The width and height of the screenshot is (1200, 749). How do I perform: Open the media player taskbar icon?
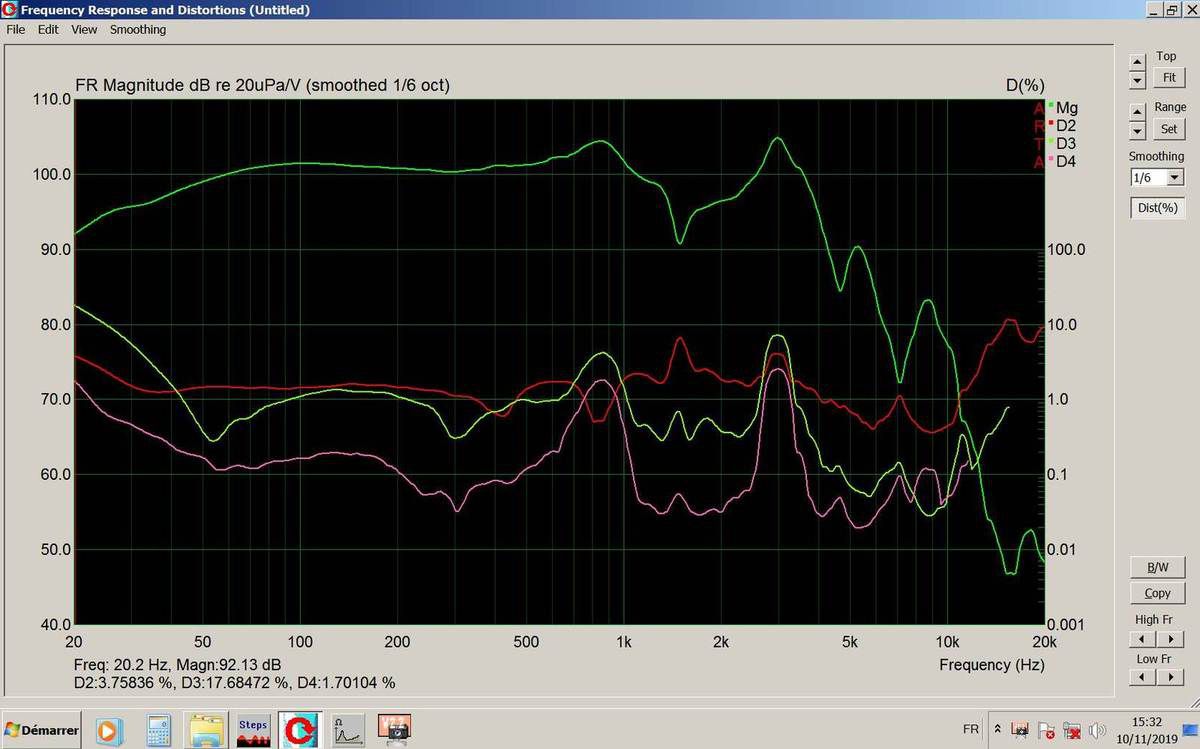coord(108,730)
